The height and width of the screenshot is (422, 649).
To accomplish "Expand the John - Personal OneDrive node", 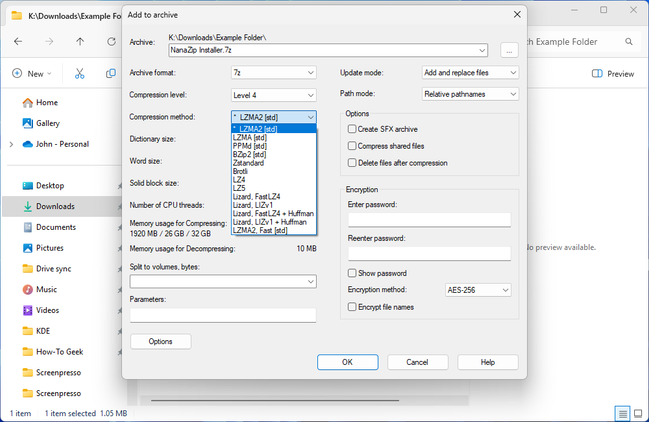I will (x=12, y=144).
